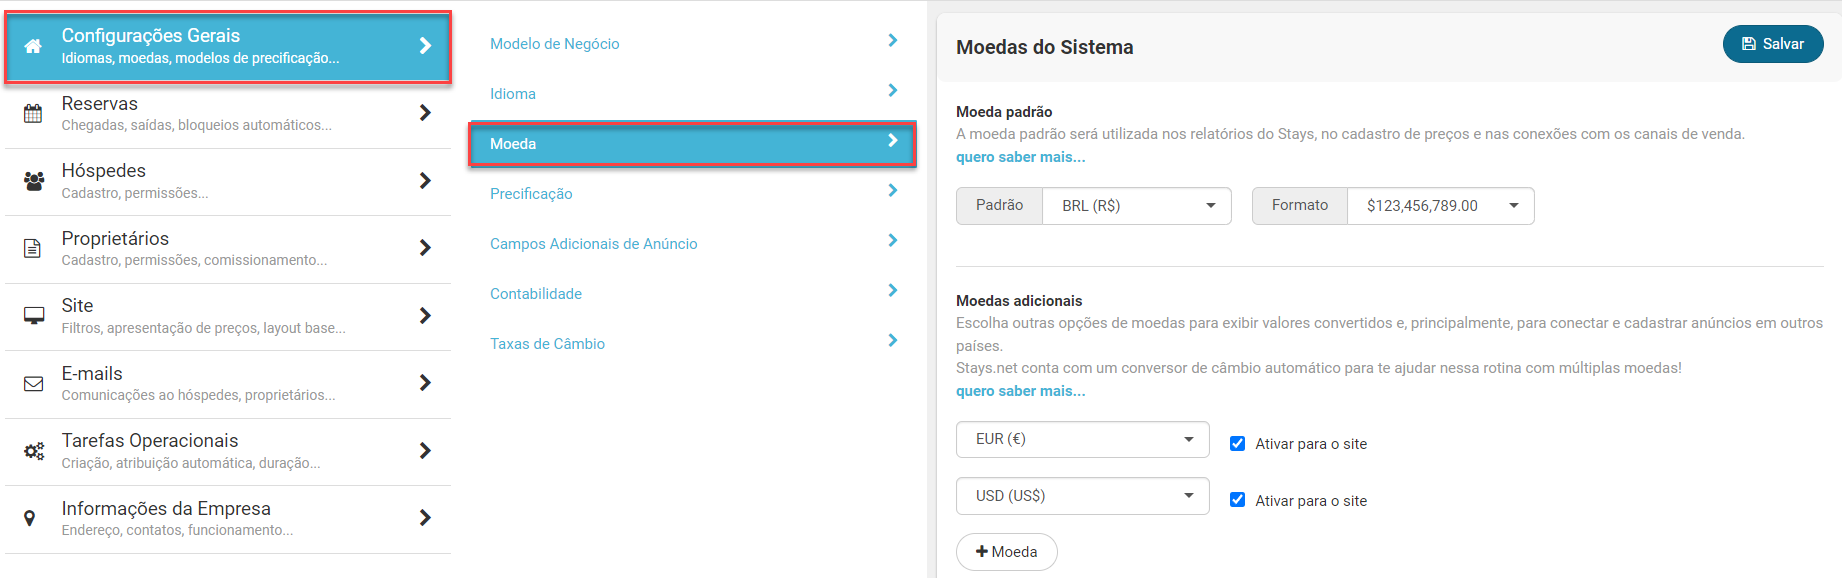Click the document icon beside Proprietários
The image size is (1842, 578).
tap(33, 248)
